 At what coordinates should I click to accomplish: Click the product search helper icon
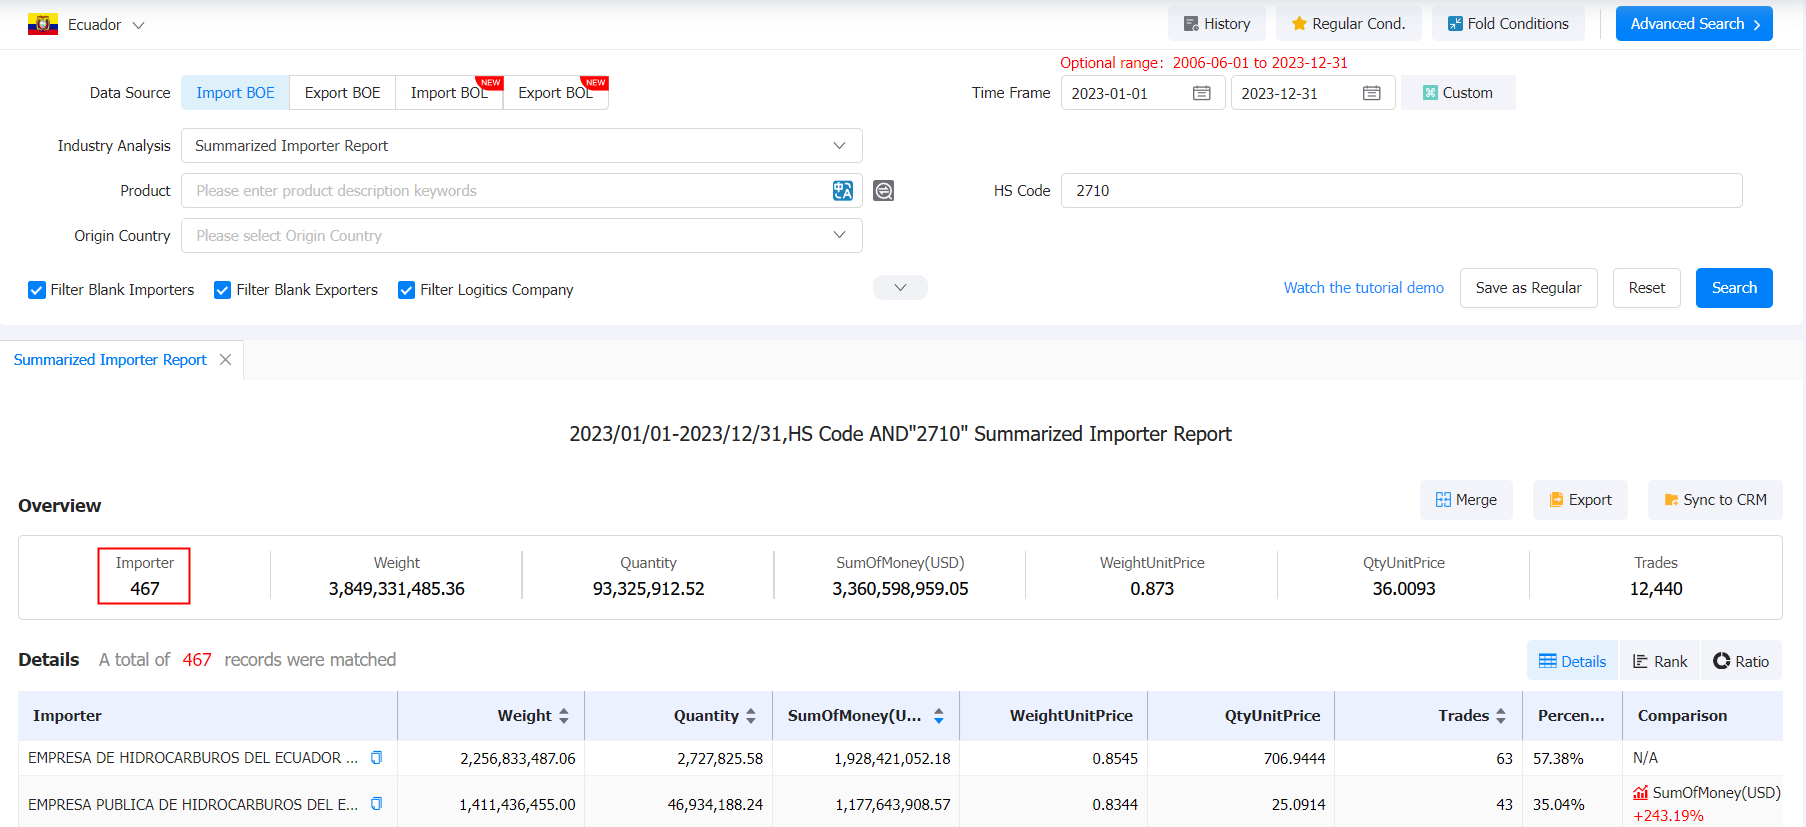click(x=883, y=190)
